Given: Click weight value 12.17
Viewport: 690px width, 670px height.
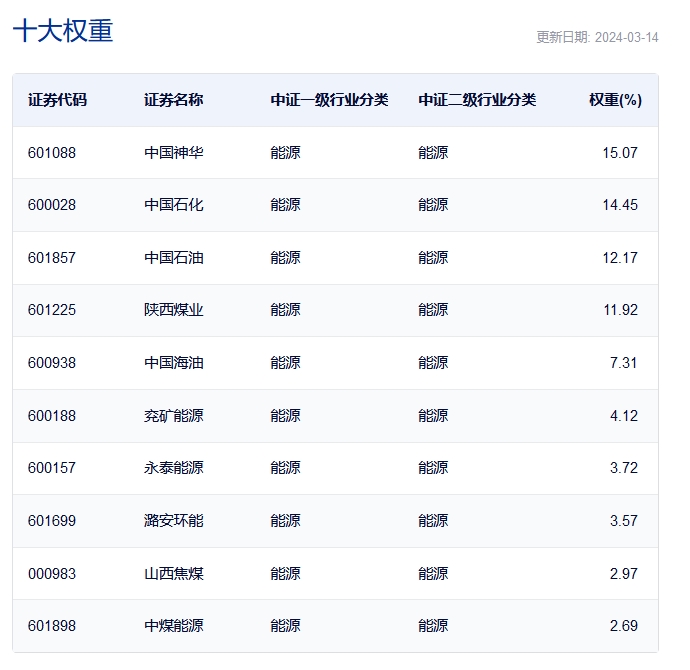Looking at the screenshot, I should (620, 257).
